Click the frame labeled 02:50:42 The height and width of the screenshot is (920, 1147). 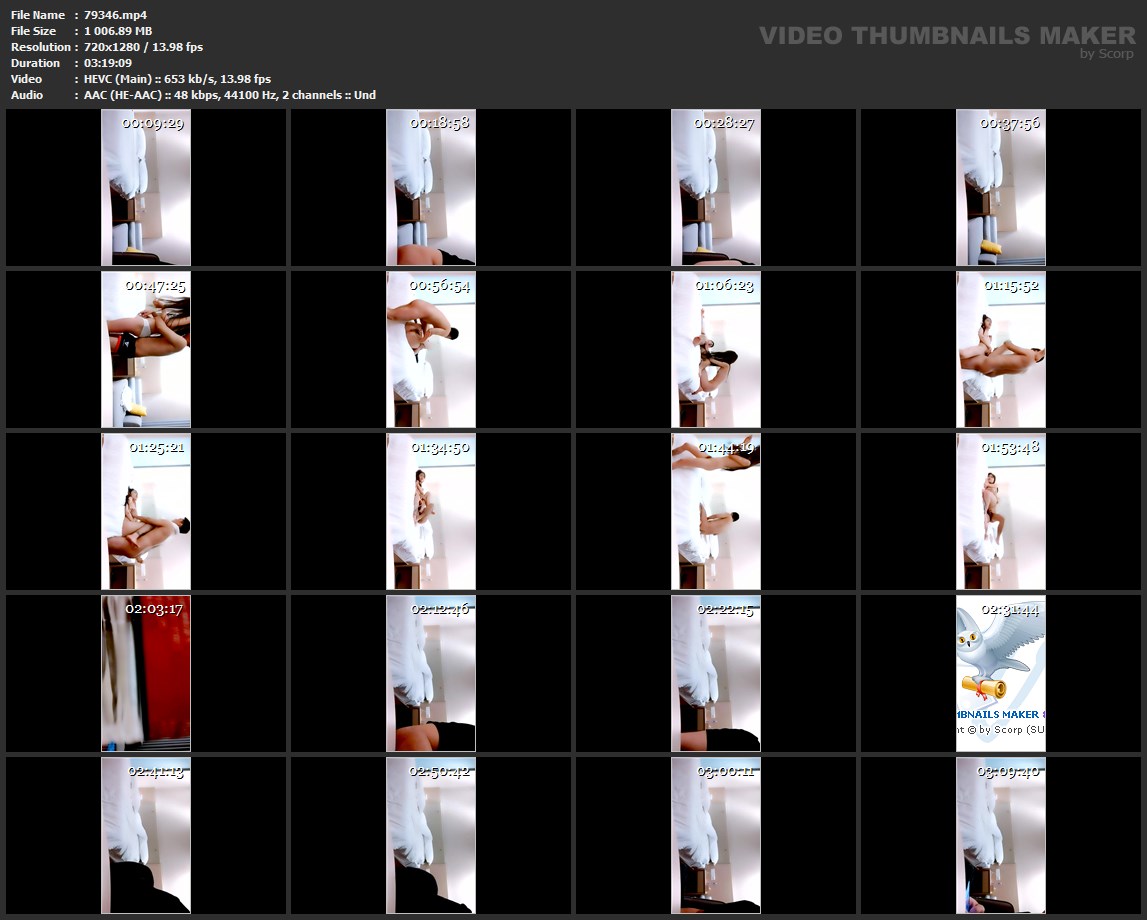(x=431, y=835)
